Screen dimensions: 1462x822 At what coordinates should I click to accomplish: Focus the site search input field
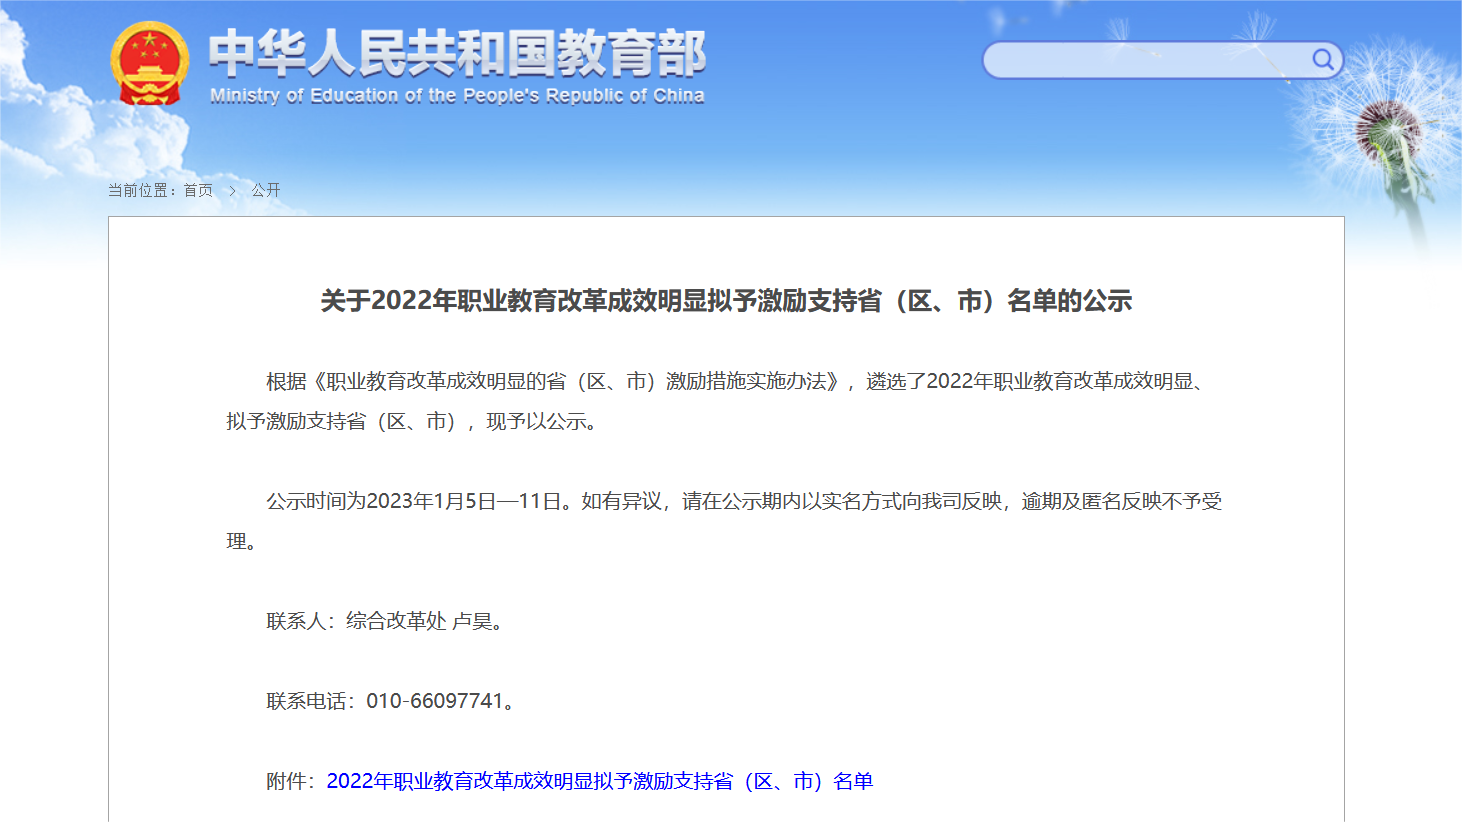coord(1147,60)
